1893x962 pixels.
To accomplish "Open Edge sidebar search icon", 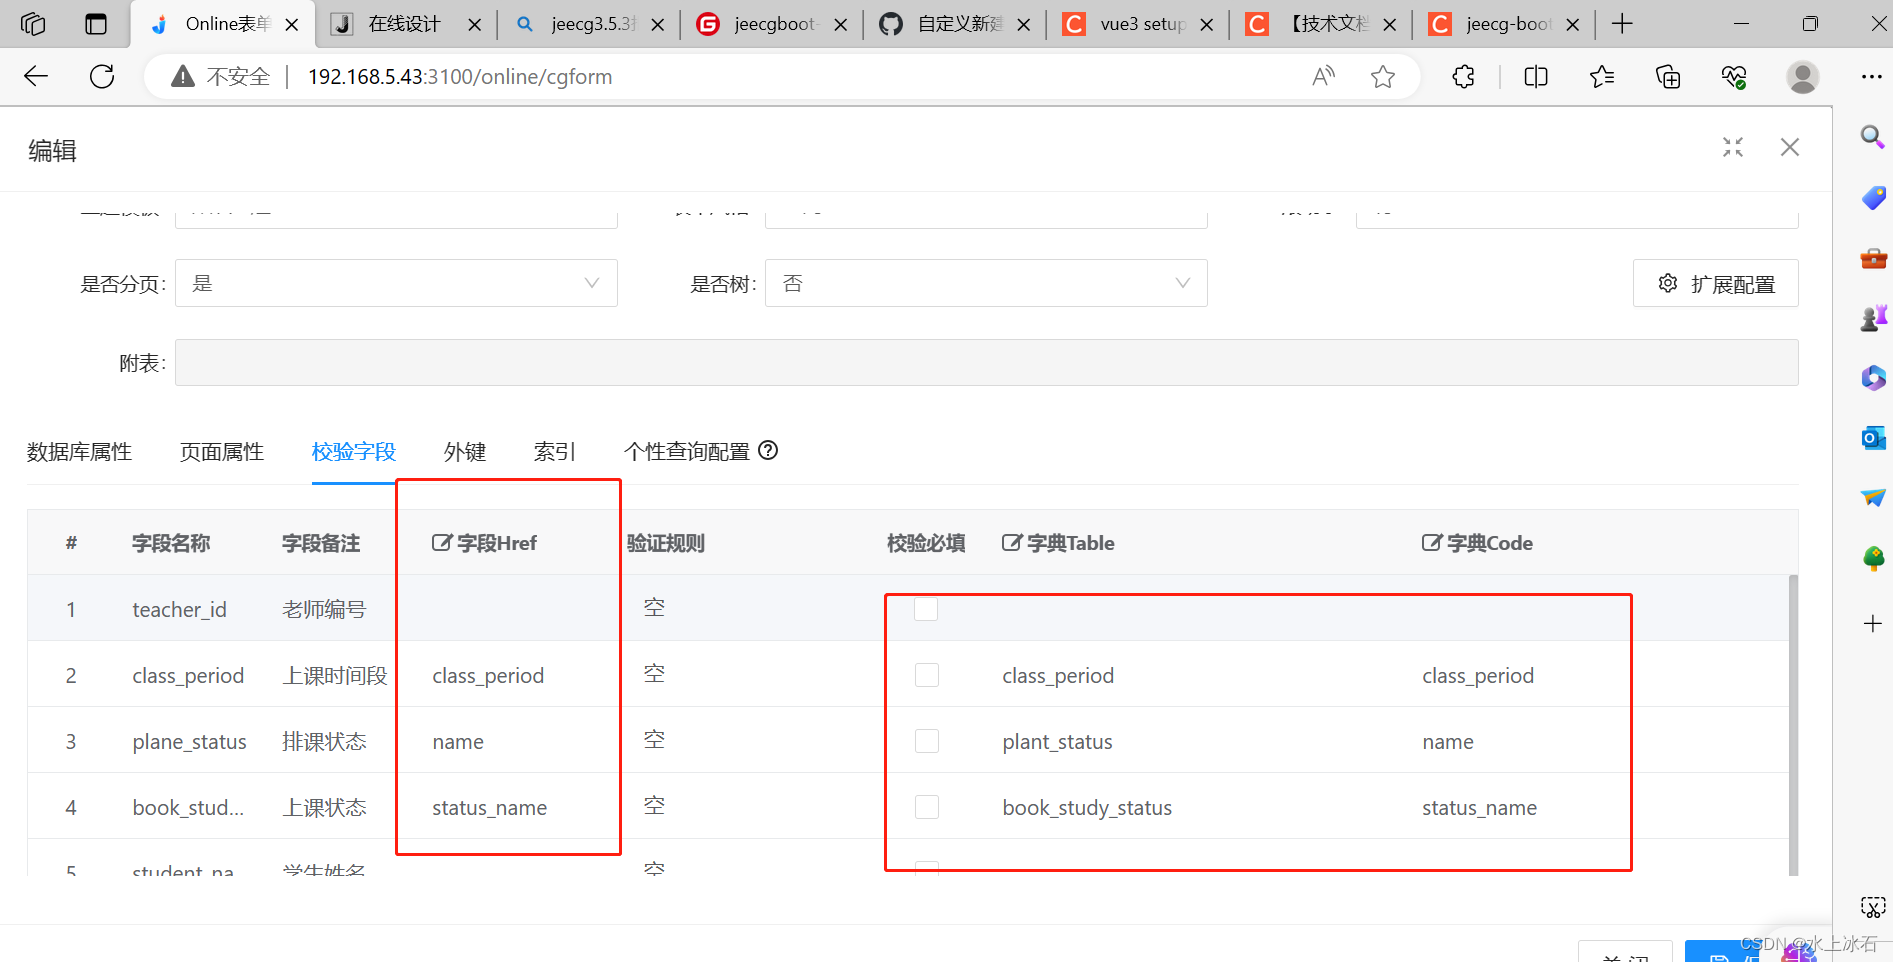I will click(1873, 137).
